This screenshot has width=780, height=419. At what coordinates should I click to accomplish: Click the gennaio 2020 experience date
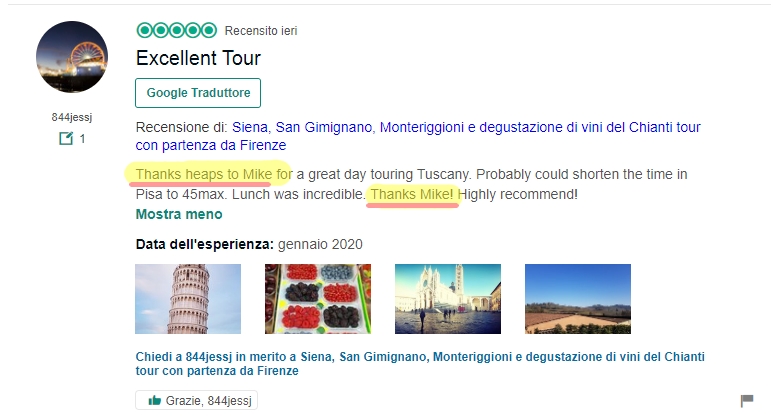[320, 244]
